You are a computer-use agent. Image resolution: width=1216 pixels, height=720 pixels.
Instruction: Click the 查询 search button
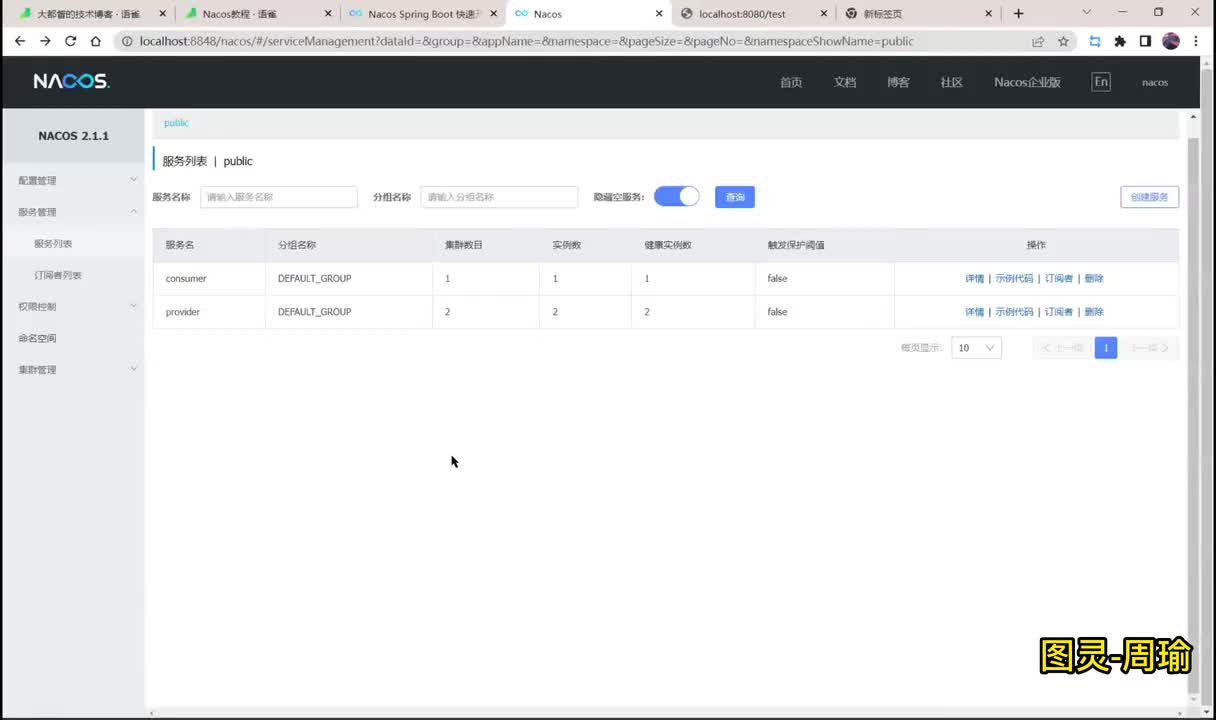coord(735,197)
